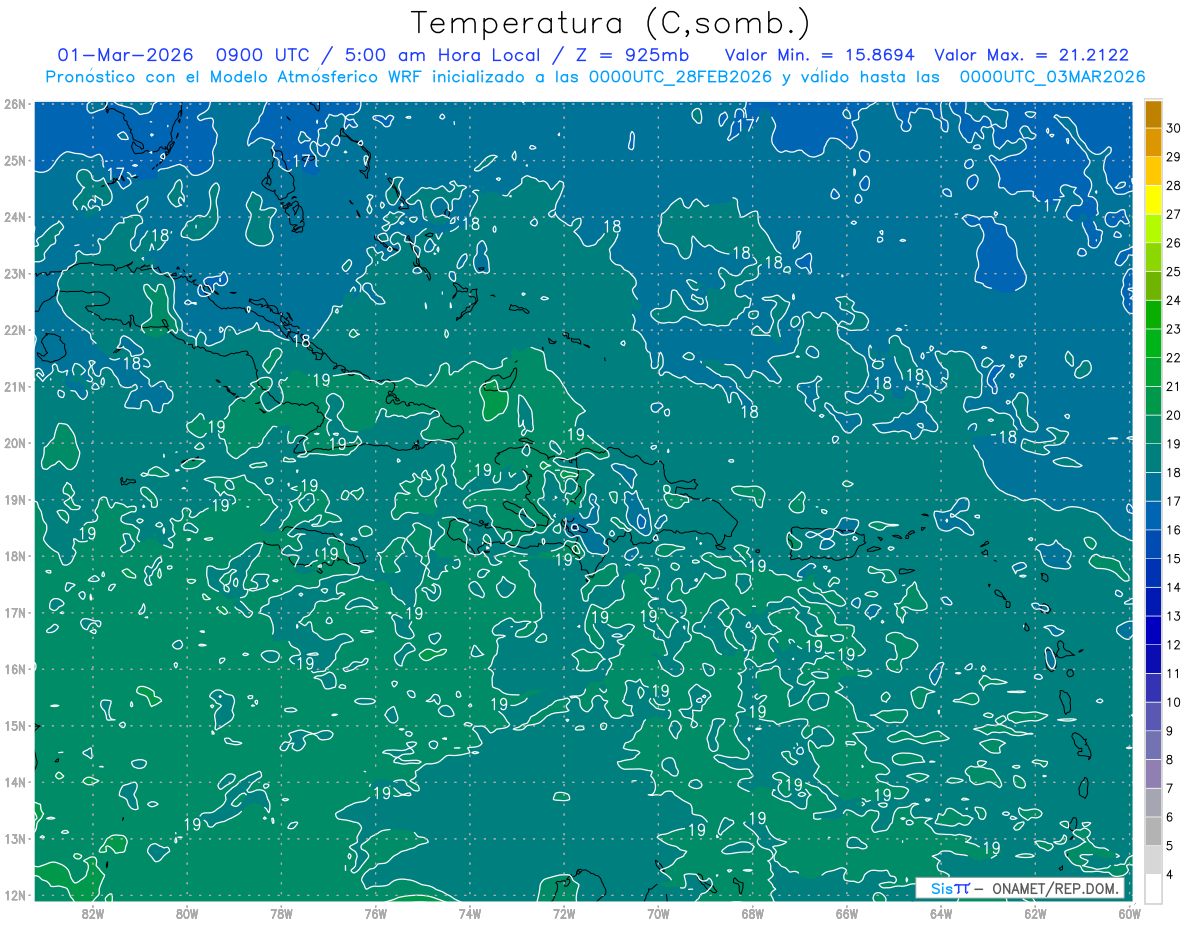Click the "66W" longitude axis label
Screen dimensions: 1200x927
point(846,913)
